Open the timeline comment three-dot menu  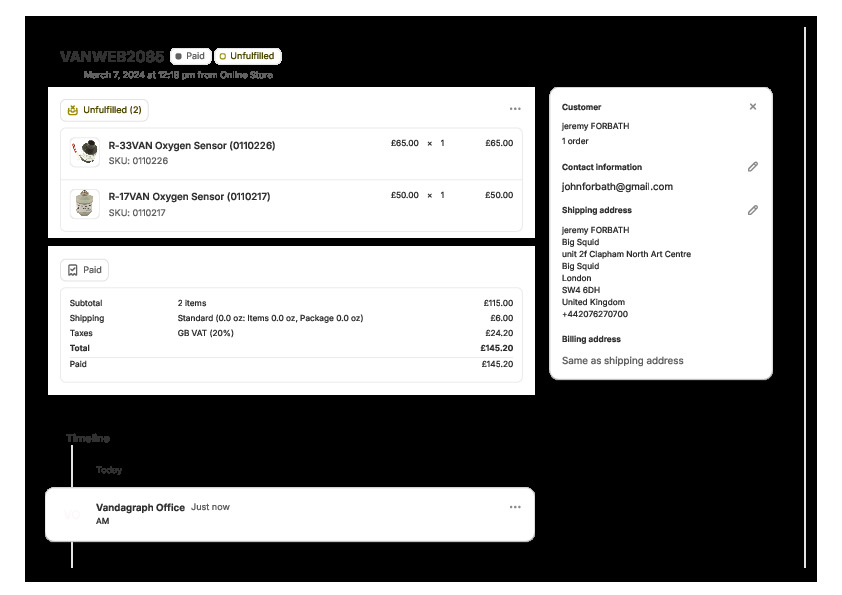(515, 507)
